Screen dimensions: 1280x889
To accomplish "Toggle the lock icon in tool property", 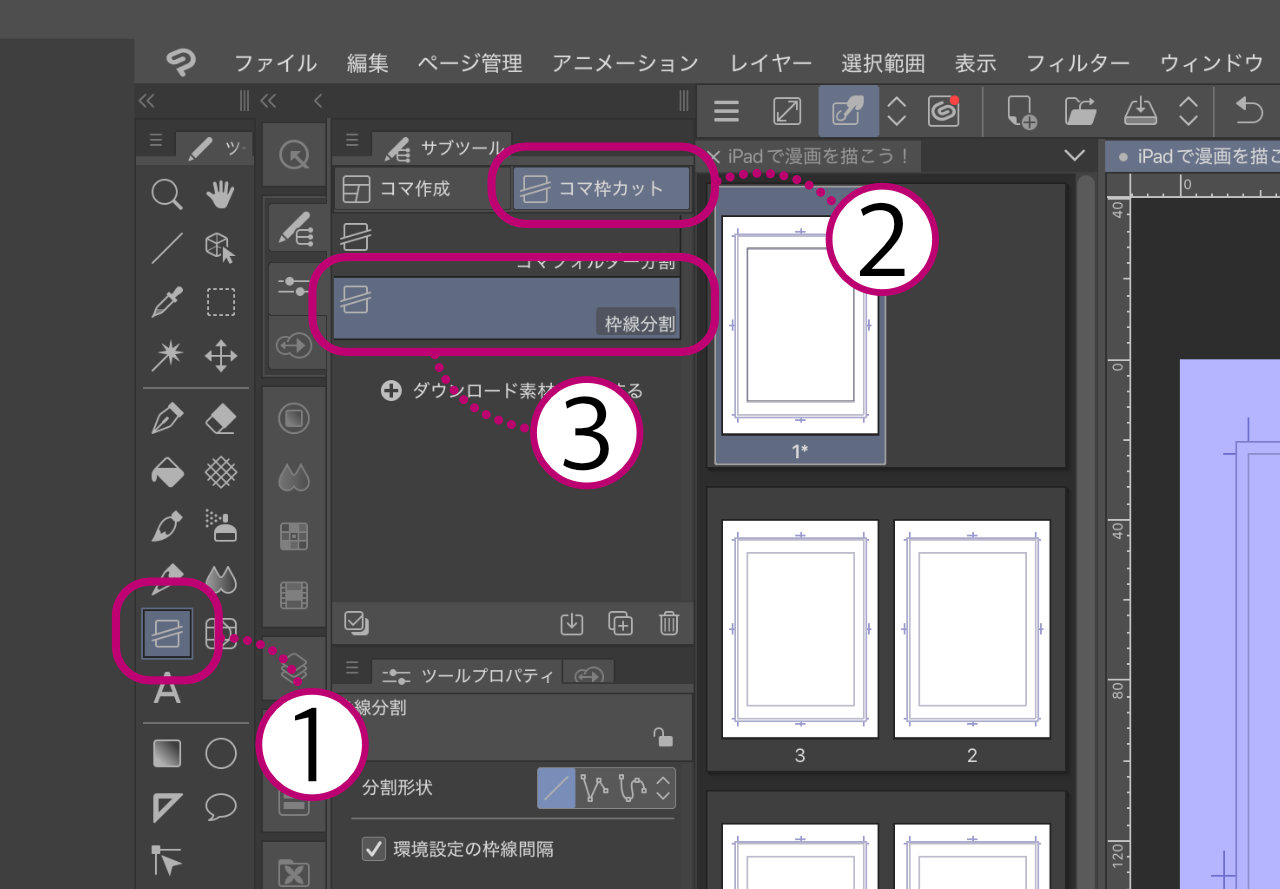I will 662,738.
